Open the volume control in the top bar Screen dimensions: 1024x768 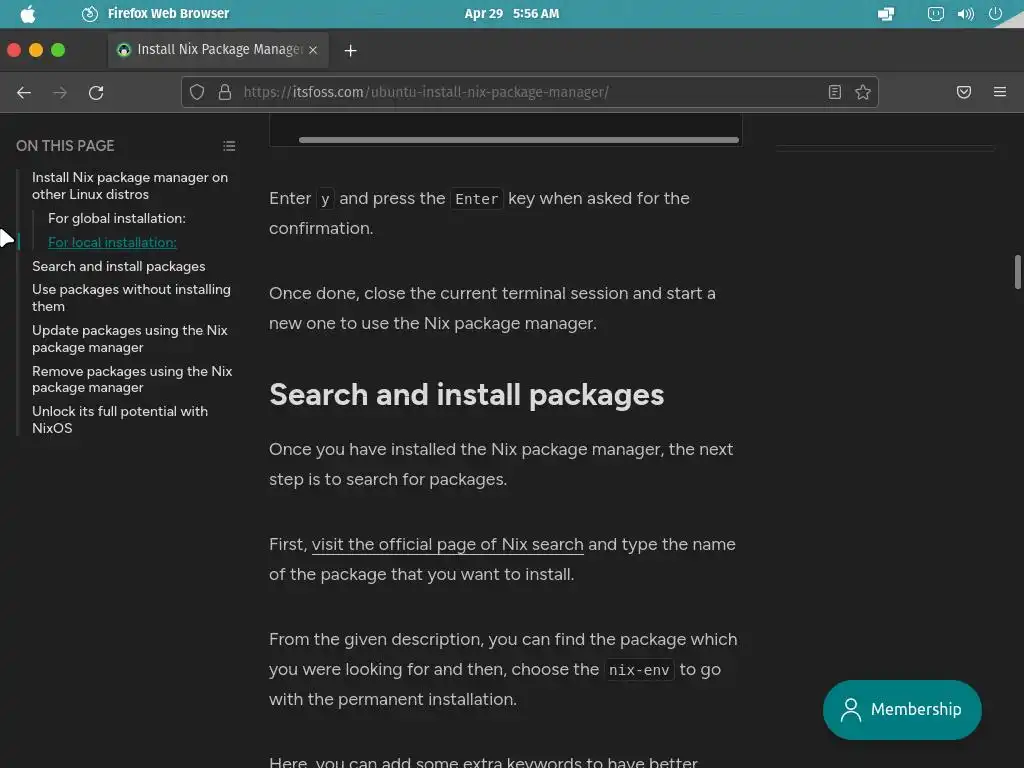[966, 14]
